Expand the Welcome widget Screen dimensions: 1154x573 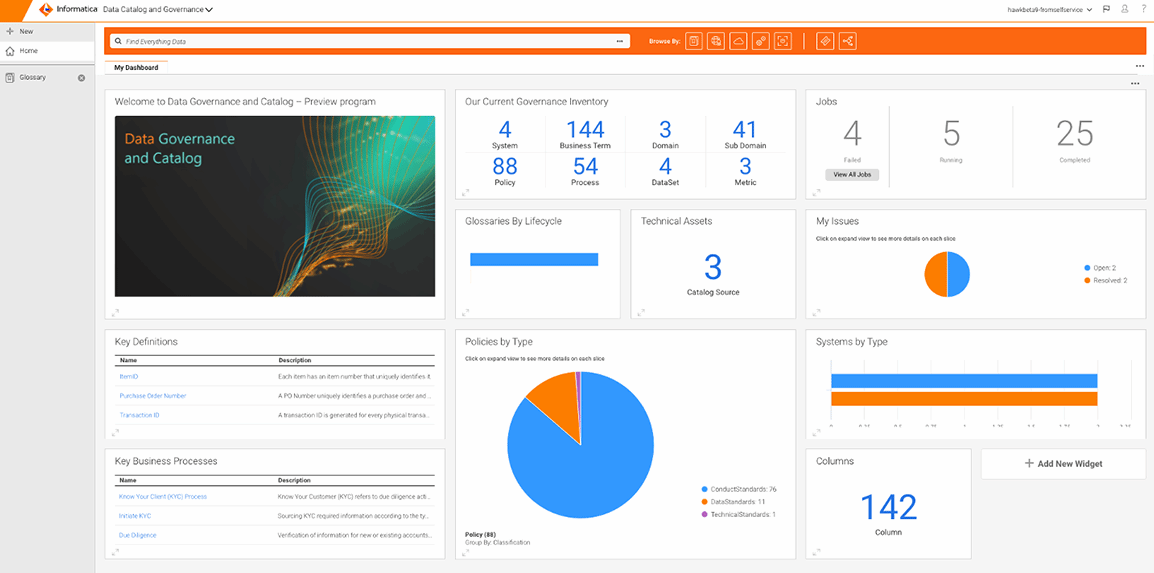pyautogui.click(x=115, y=313)
